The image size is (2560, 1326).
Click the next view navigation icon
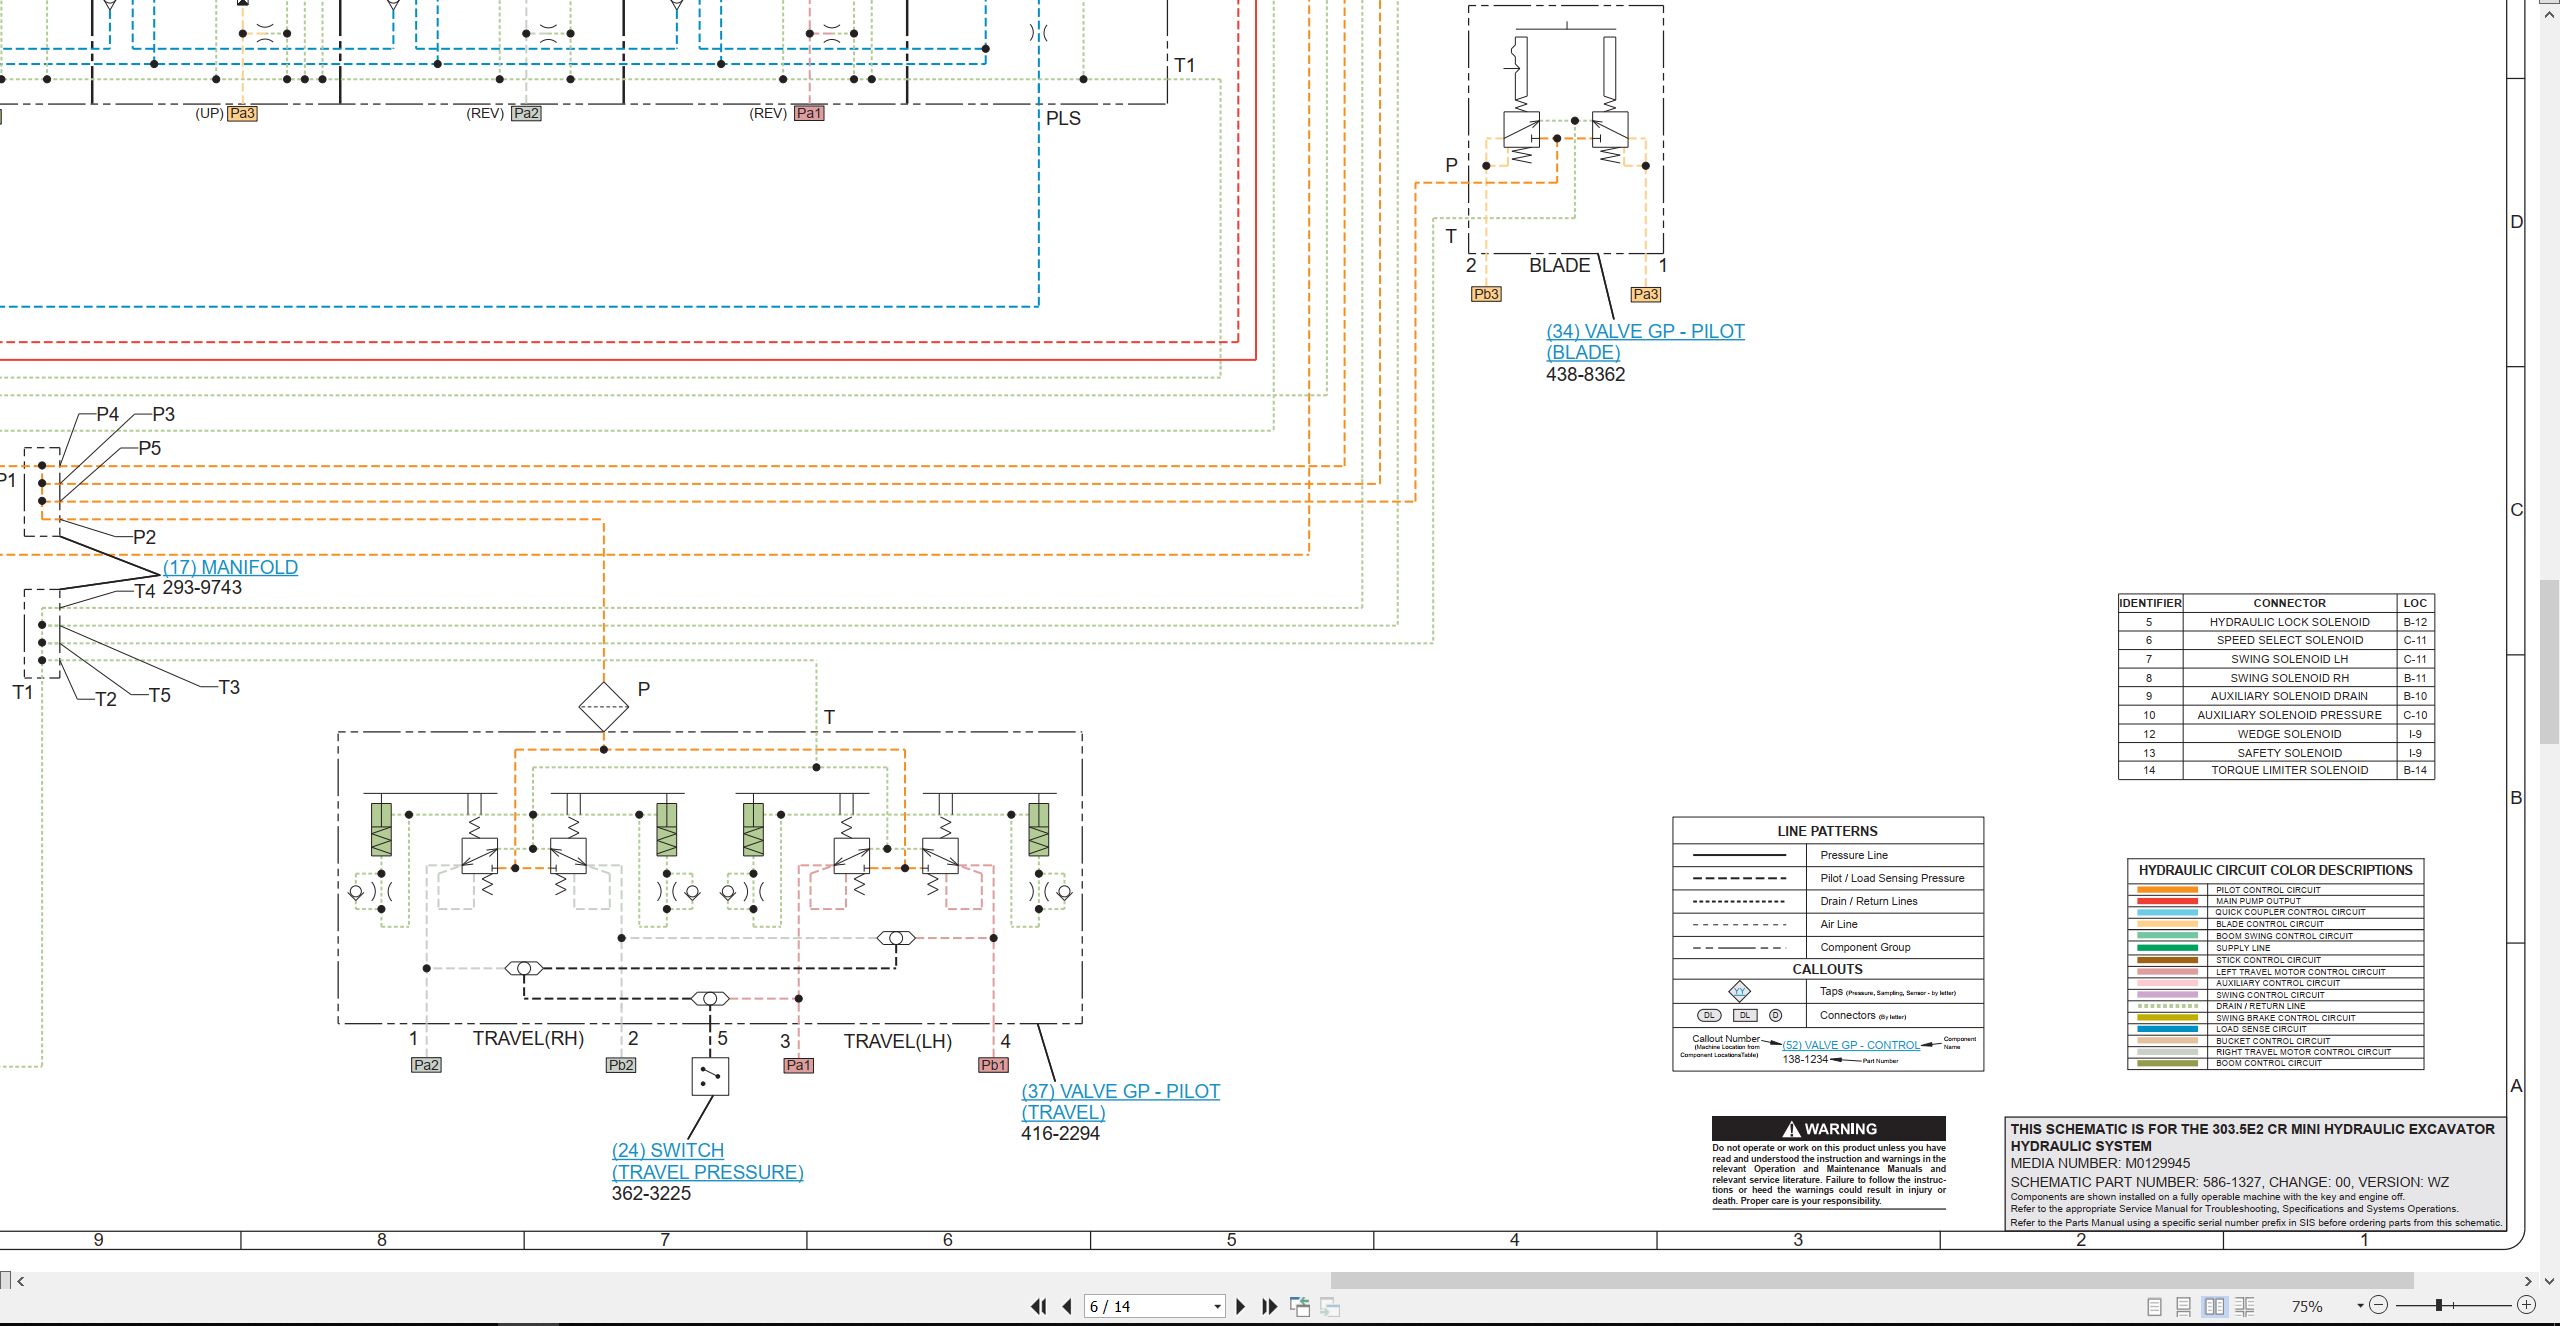point(1330,1306)
